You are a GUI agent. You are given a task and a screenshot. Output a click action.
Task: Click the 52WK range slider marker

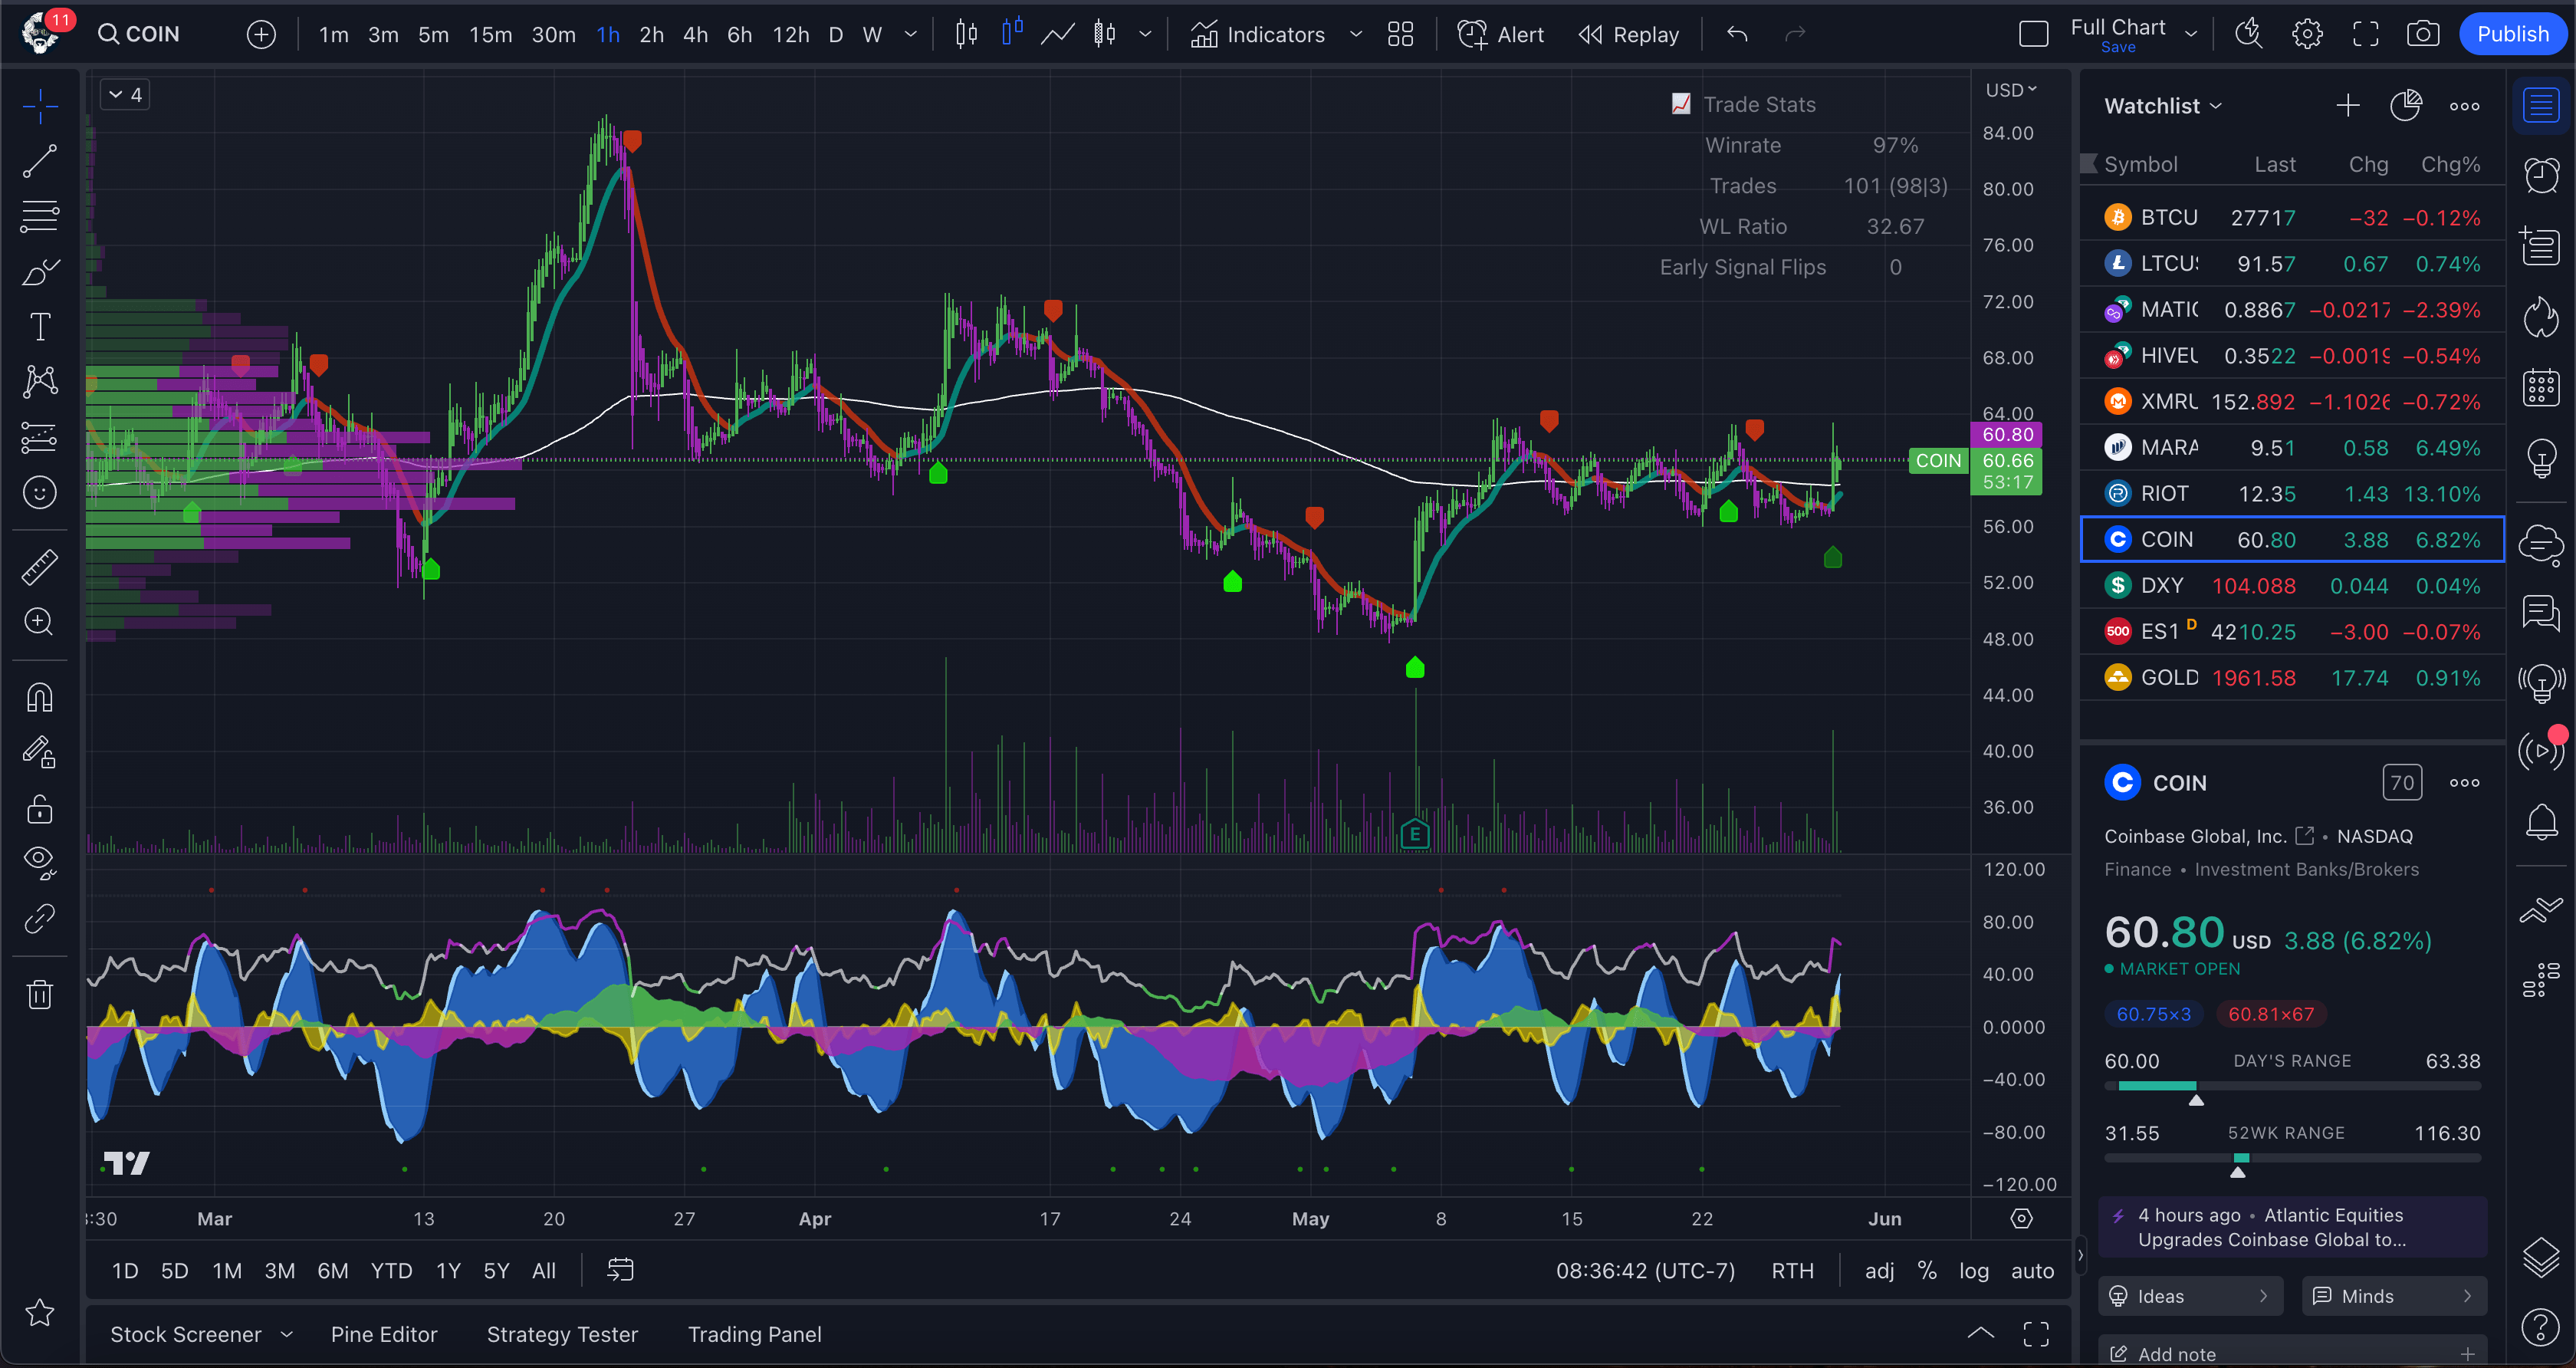[2238, 1170]
